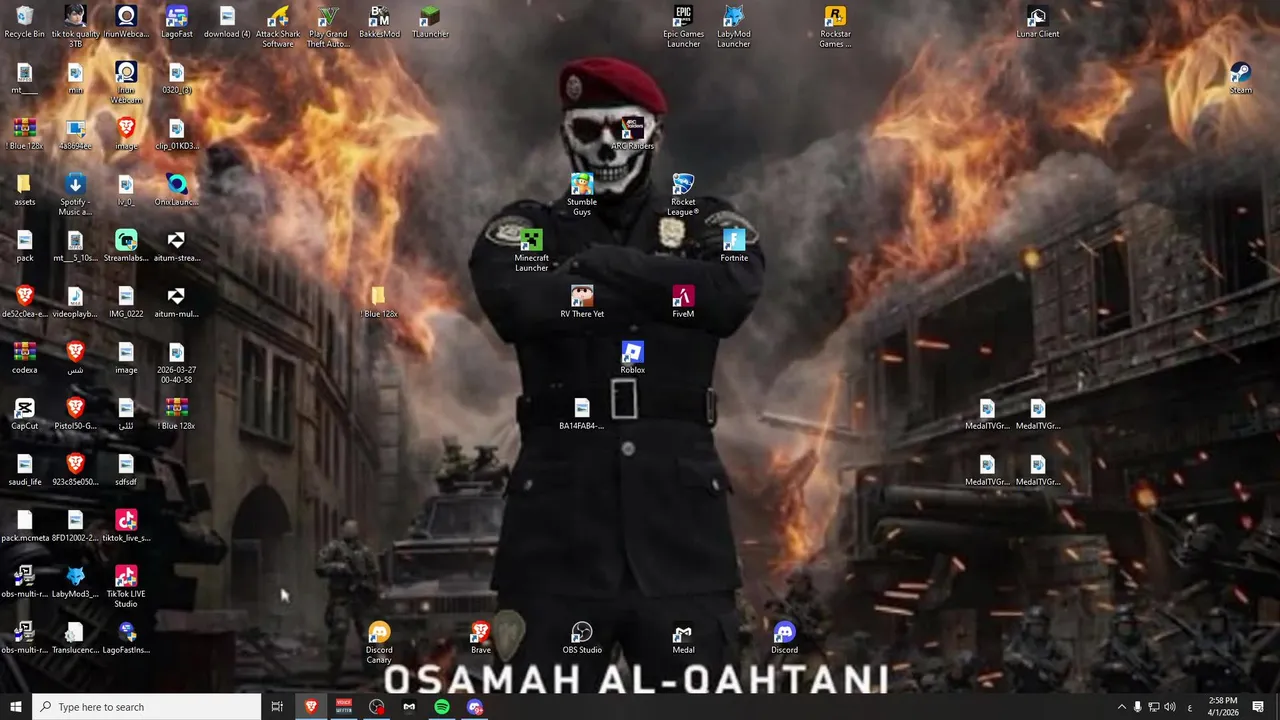Open Spotify from the taskbar
Image resolution: width=1280 pixels, height=720 pixels.
(x=442, y=707)
